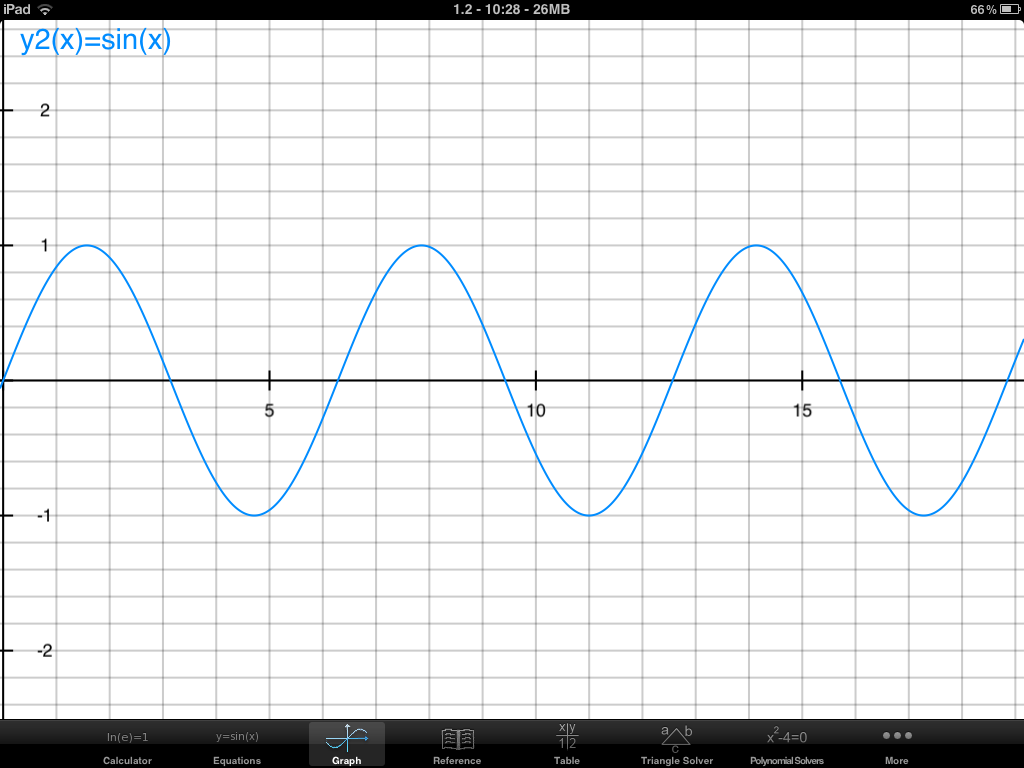Click the x-axis tick label 5
The image size is (1024, 768).
point(269,410)
